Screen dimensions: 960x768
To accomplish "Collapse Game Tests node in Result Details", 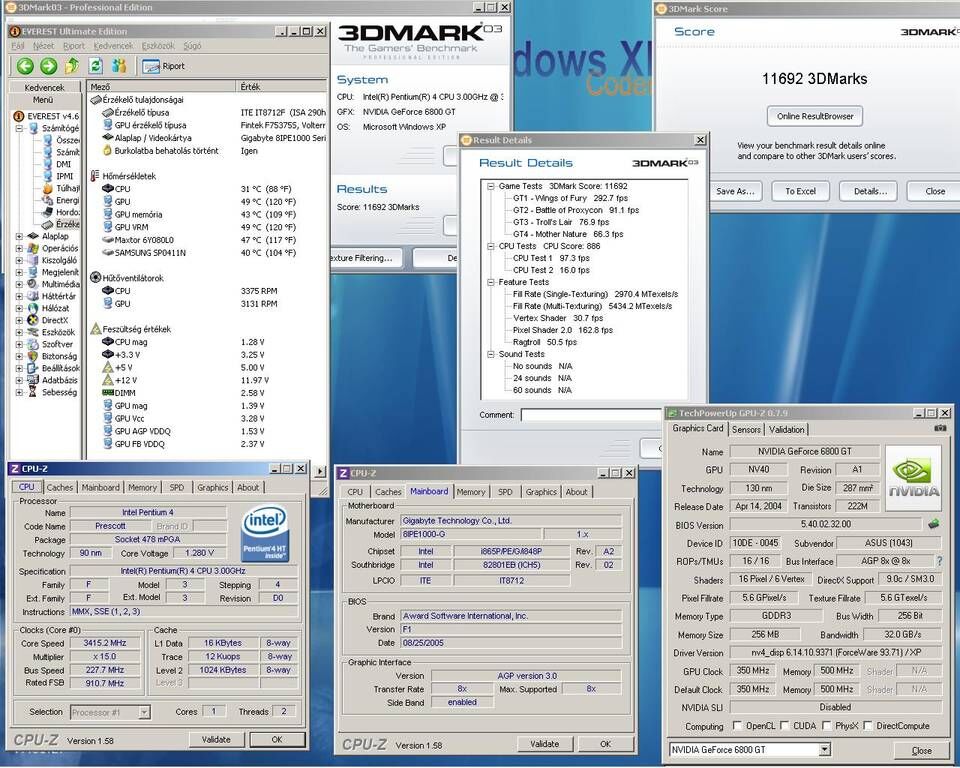I will [x=490, y=186].
